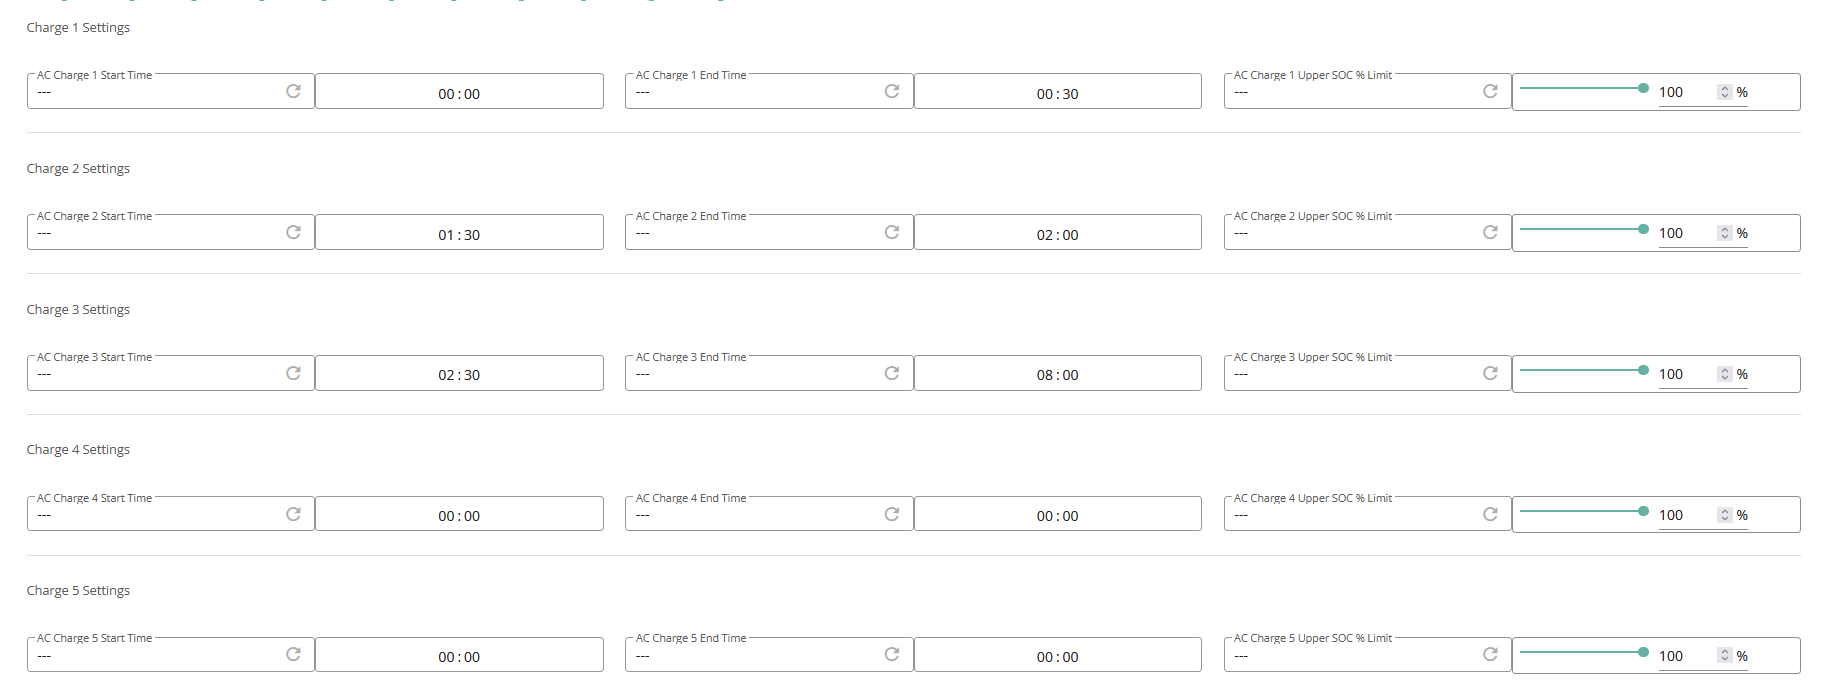Refresh AC Charge 1 End Time value
This screenshot has height=692, width=1828.
coord(892,91)
